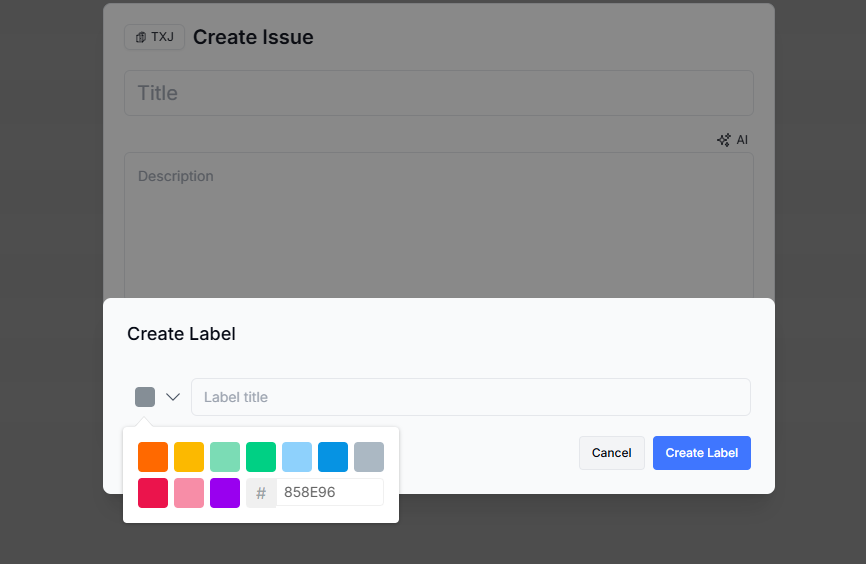Select the orange color swatch
The height and width of the screenshot is (564, 866).
tap(153, 457)
